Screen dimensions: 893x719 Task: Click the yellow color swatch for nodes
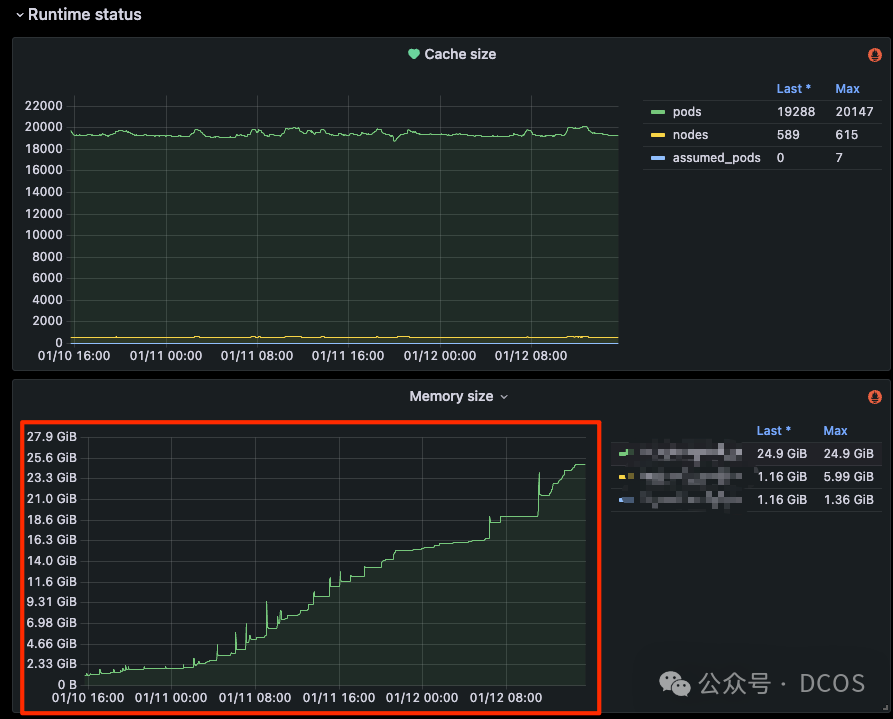coord(658,135)
